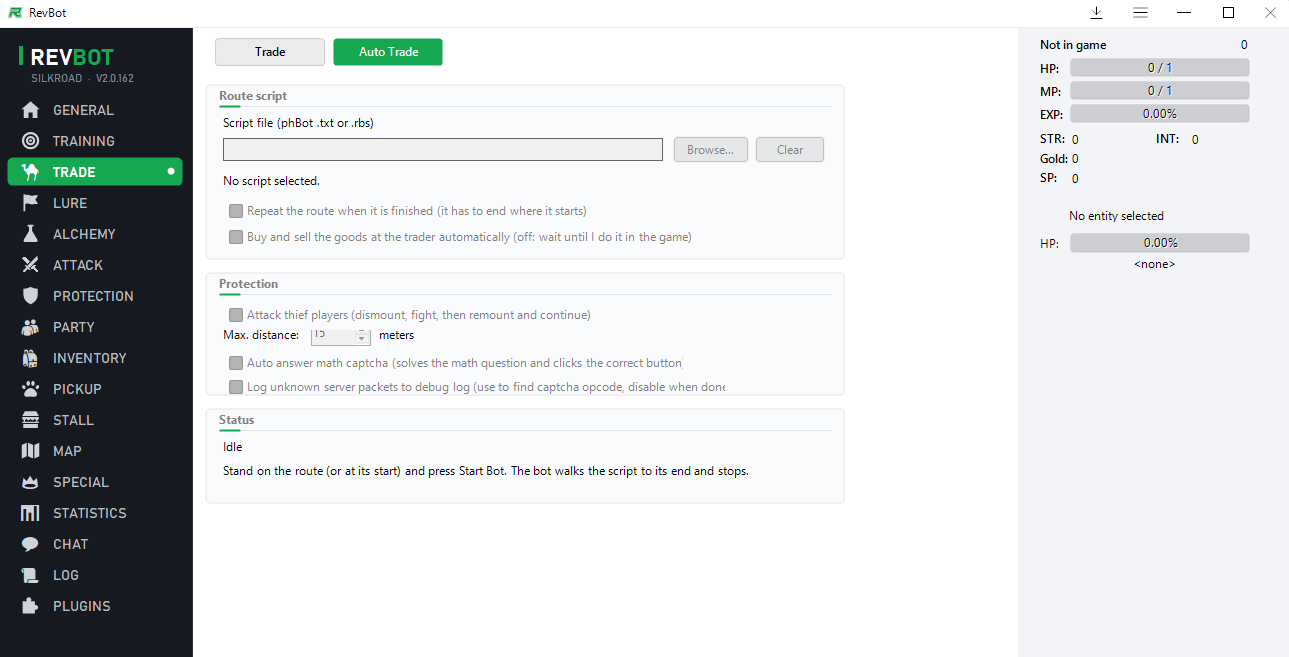Click the Training target icon
This screenshot has height=657, width=1289.
(31, 141)
